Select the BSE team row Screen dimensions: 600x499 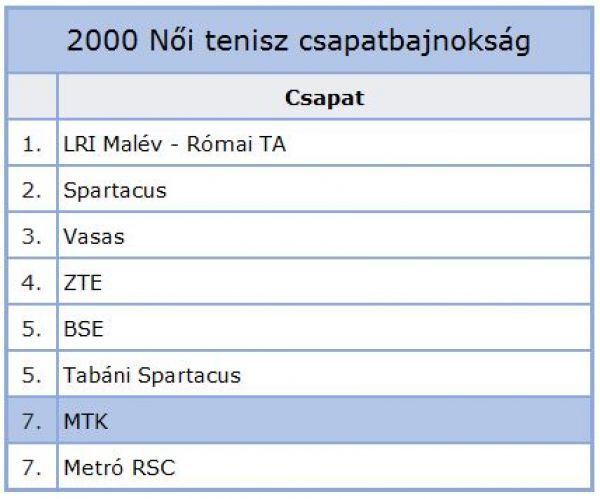[x=300, y=328]
